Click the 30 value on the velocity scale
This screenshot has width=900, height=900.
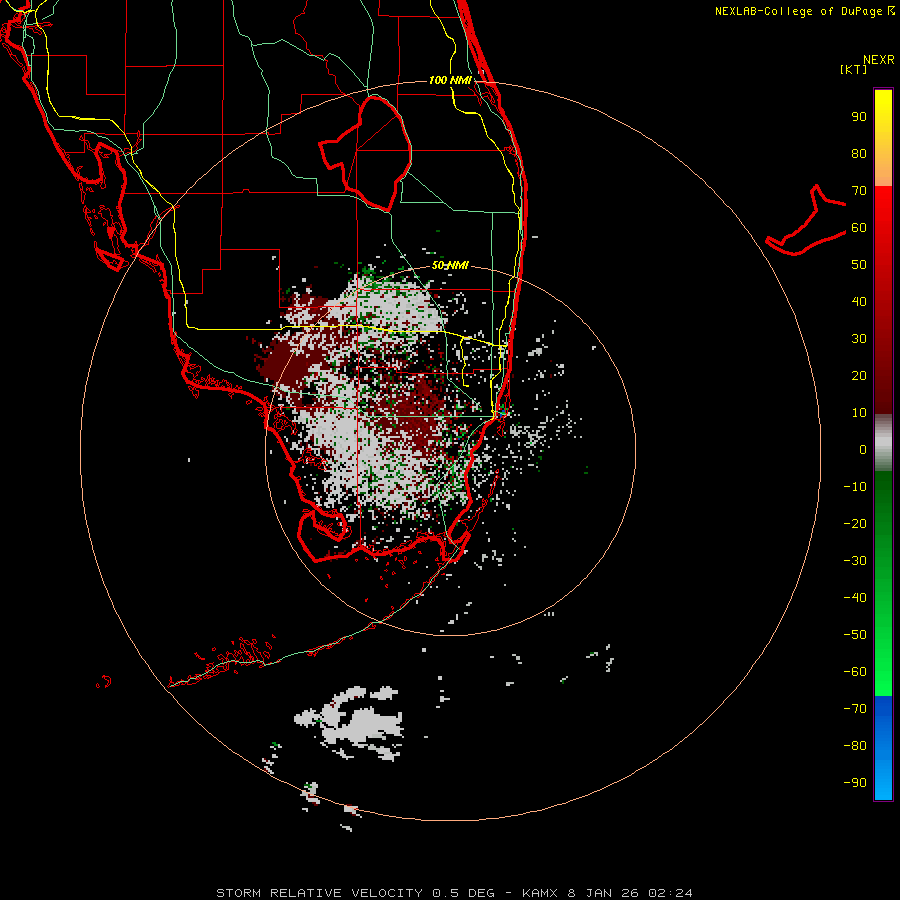pyautogui.click(x=859, y=339)
